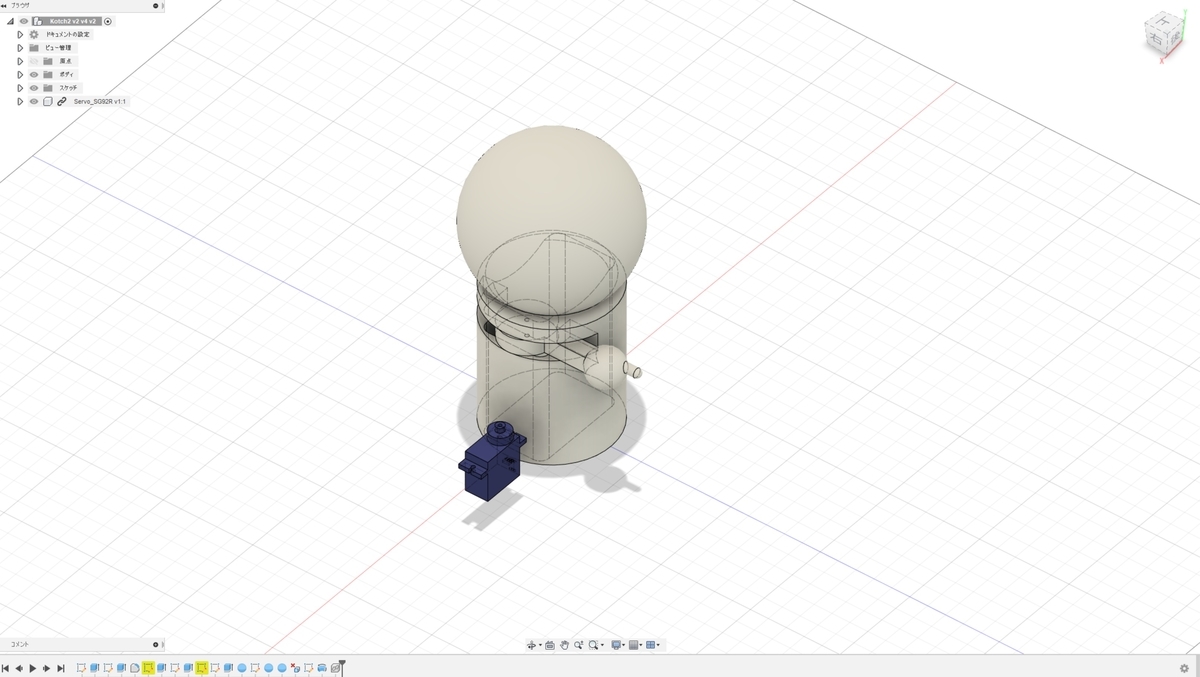The image size is (1200, 677).
Task: Click the folder icon next to スケッチ
Action: (47, 88)
